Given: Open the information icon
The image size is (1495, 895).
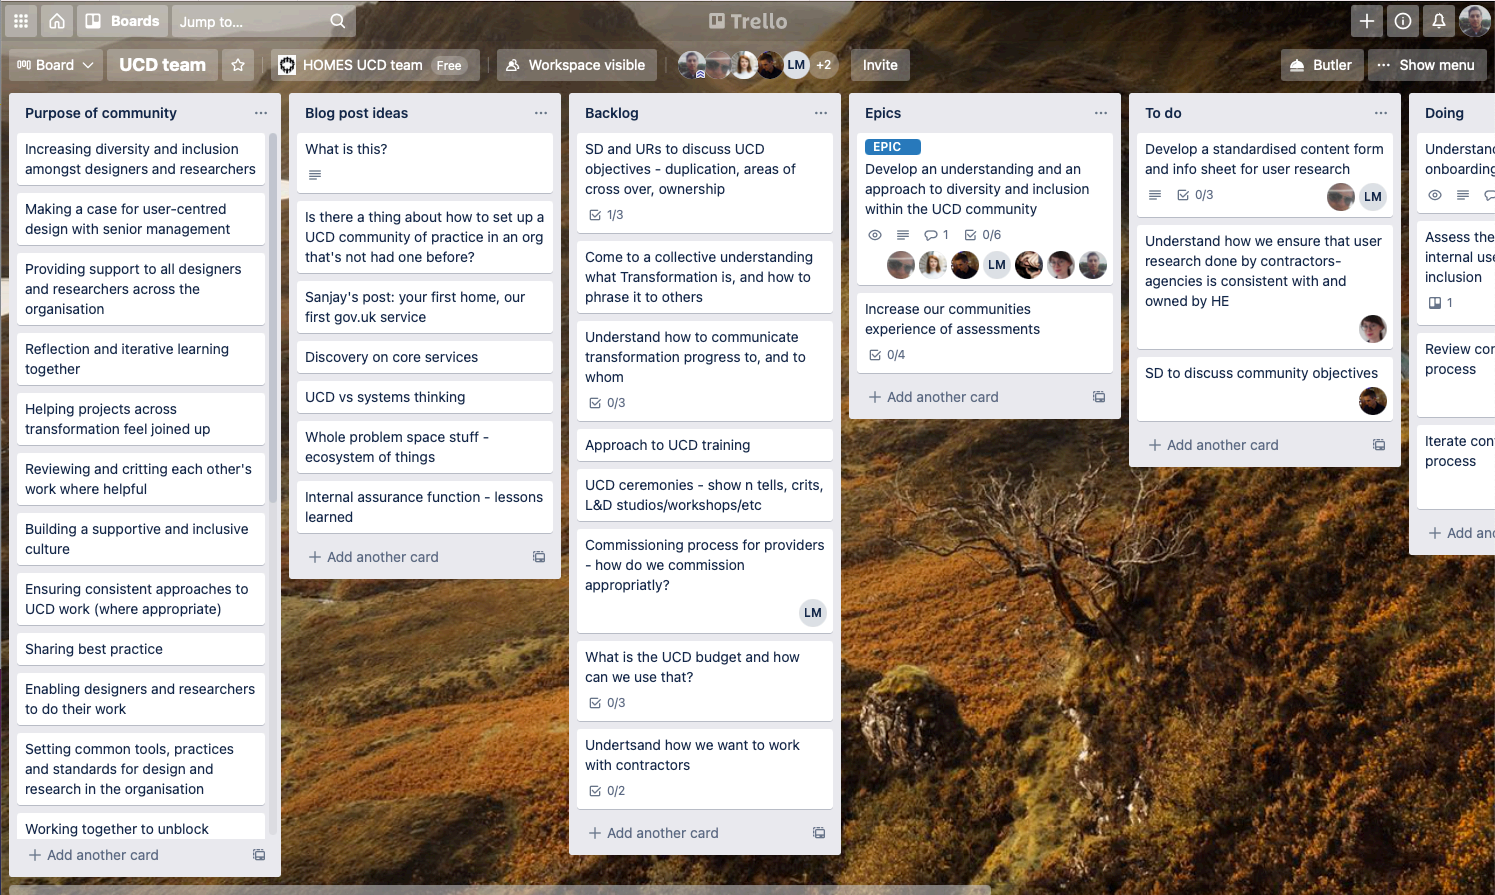Looking at the screenshot, I should (1403, 21).
